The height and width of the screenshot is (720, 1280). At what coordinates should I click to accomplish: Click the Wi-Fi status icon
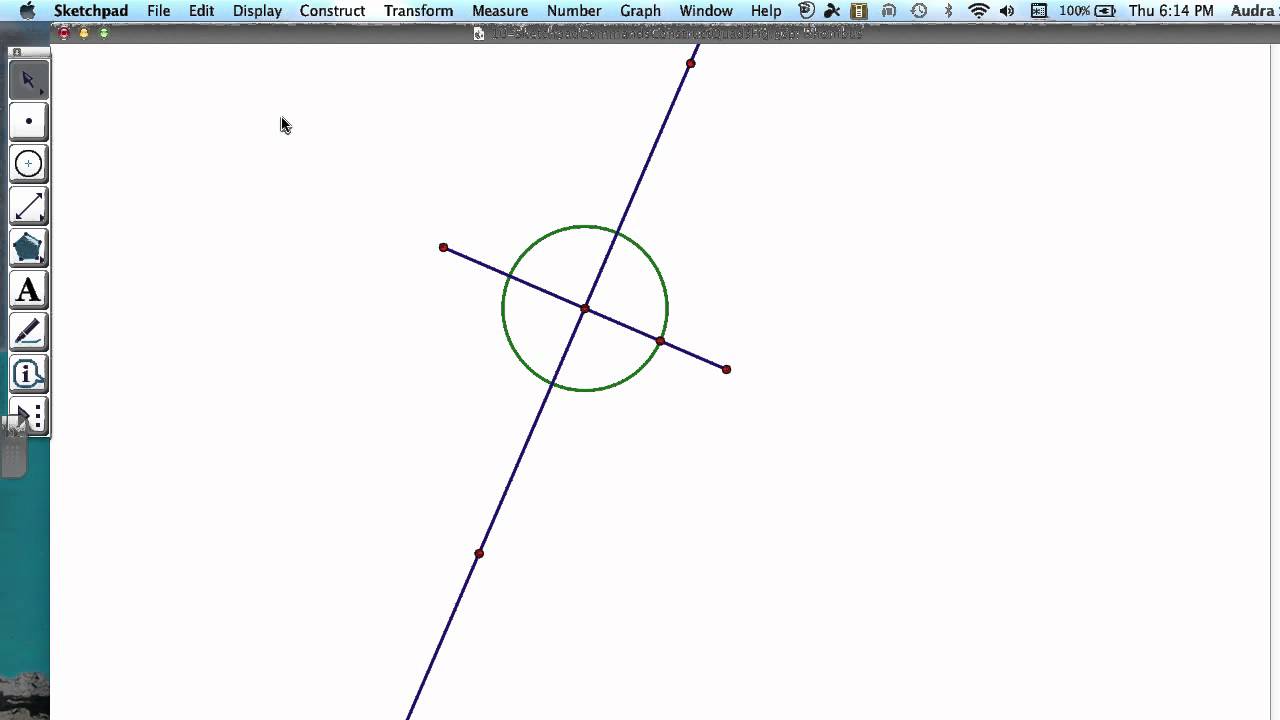coord(979,11)
